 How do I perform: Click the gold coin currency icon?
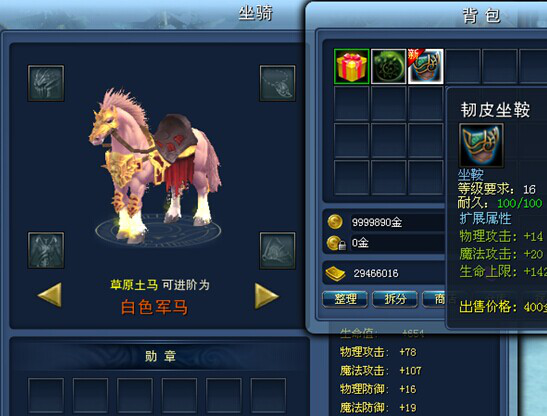[x=335, y=222]
